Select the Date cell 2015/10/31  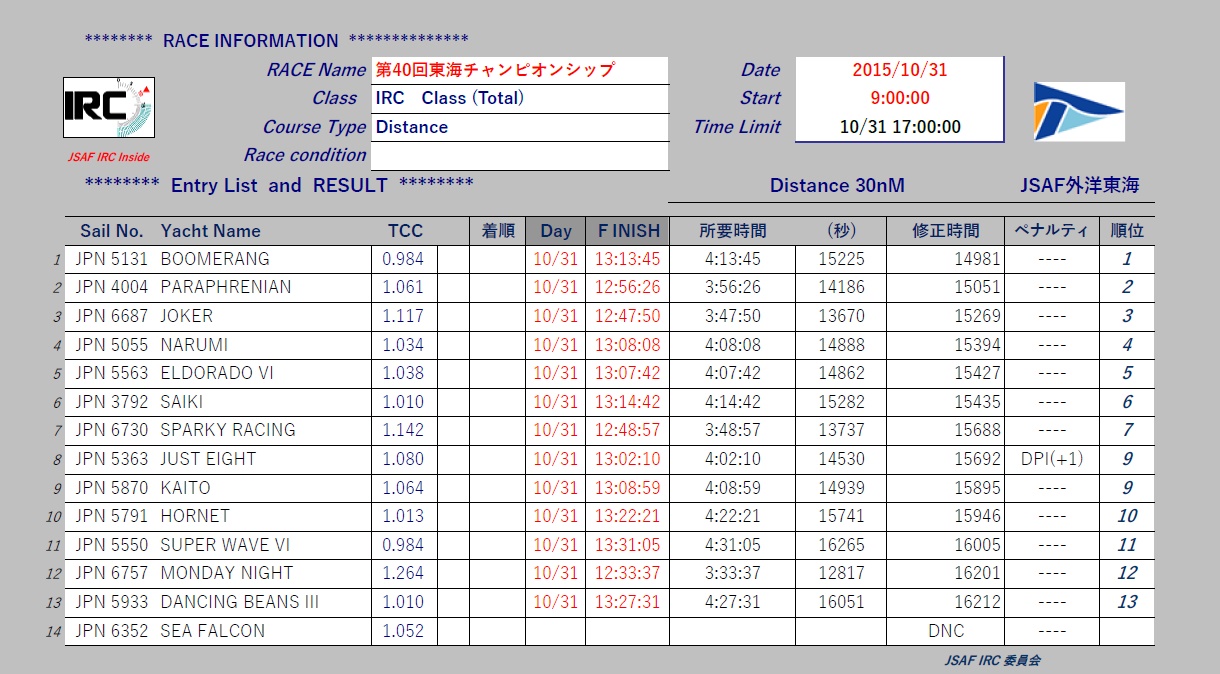(x=899, y=70)
